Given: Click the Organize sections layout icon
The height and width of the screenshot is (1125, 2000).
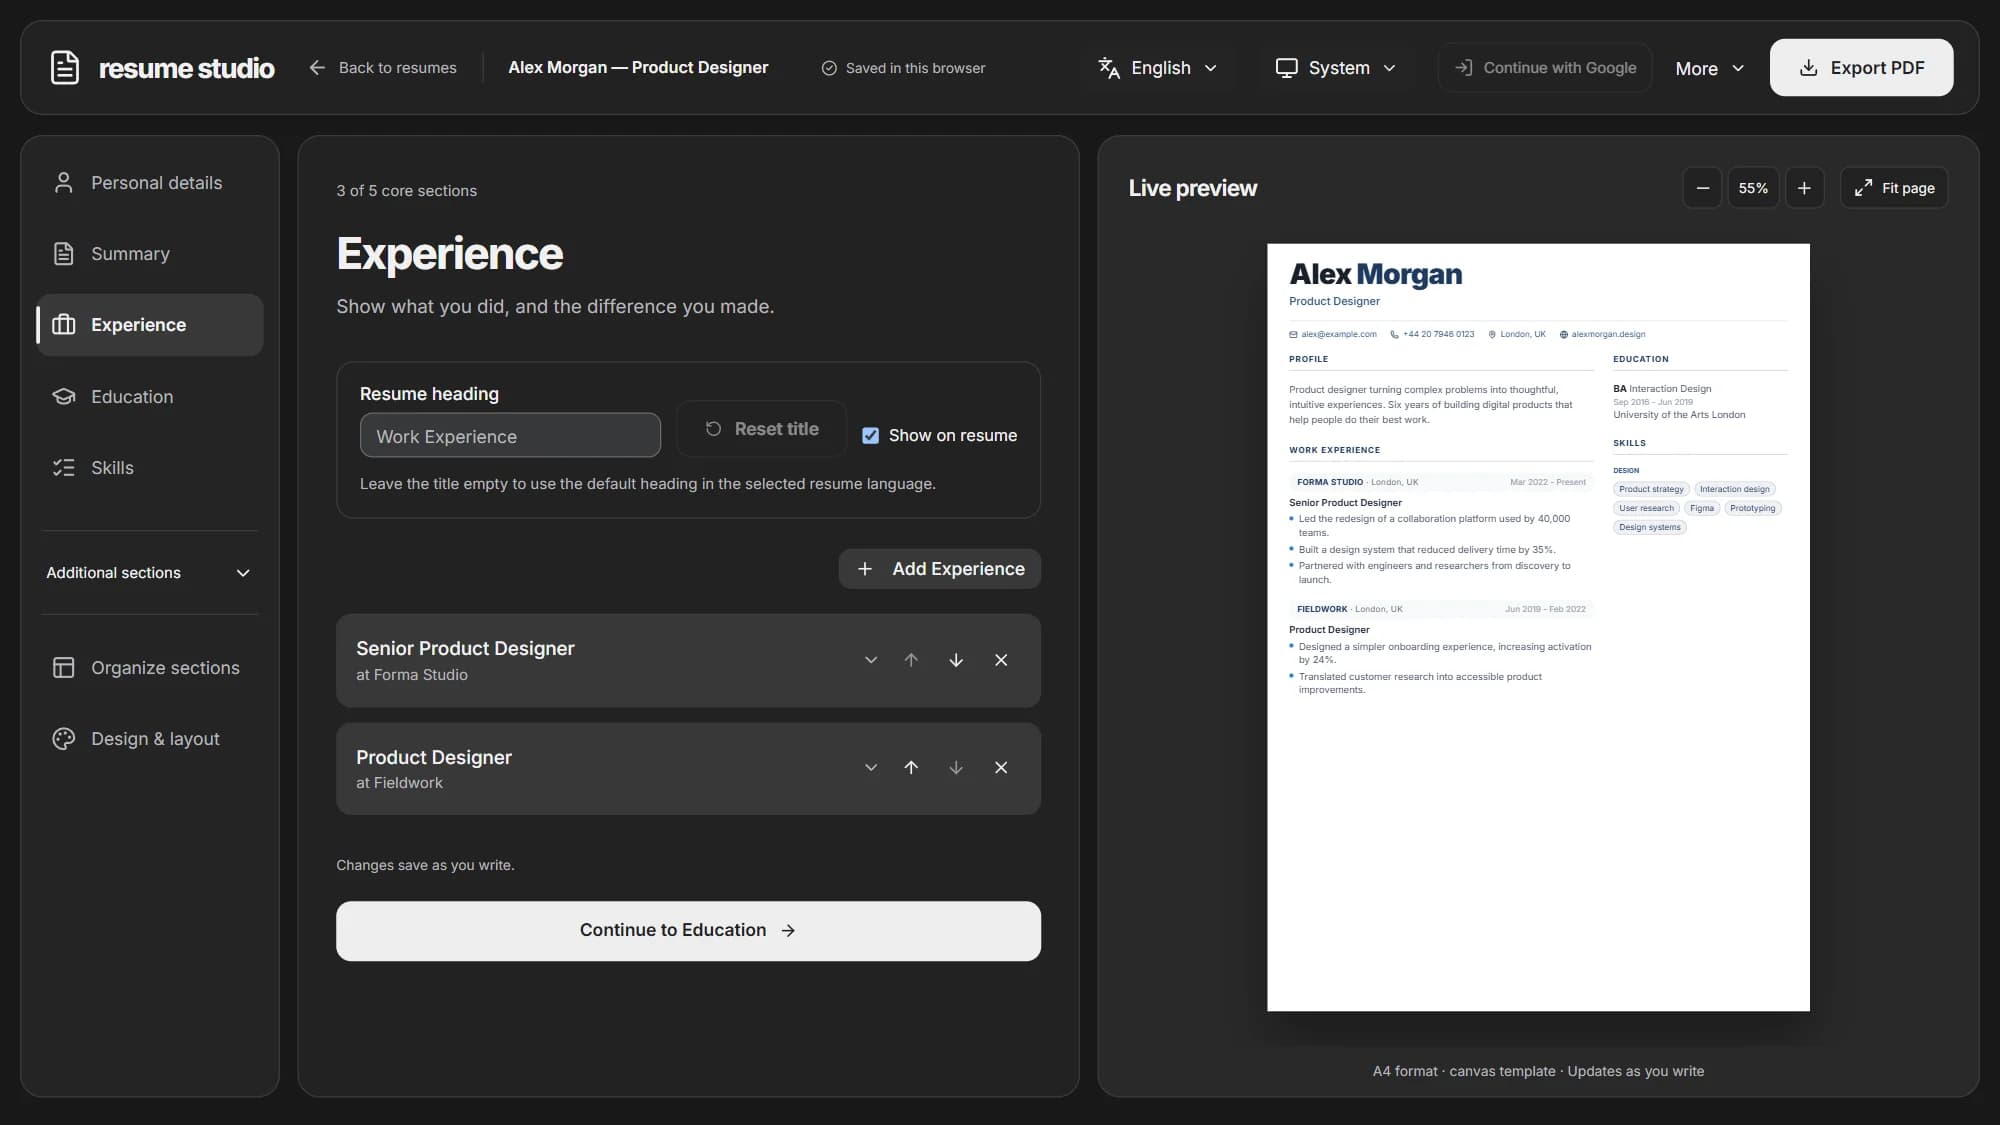Looking at the screenshot, I should click(x=64, y=668).
